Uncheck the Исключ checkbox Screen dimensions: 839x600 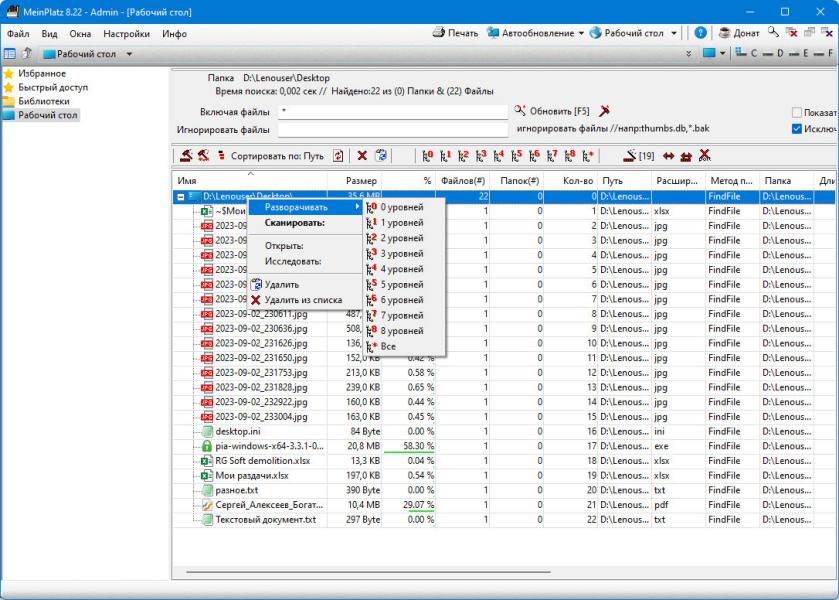coord(797,129)
